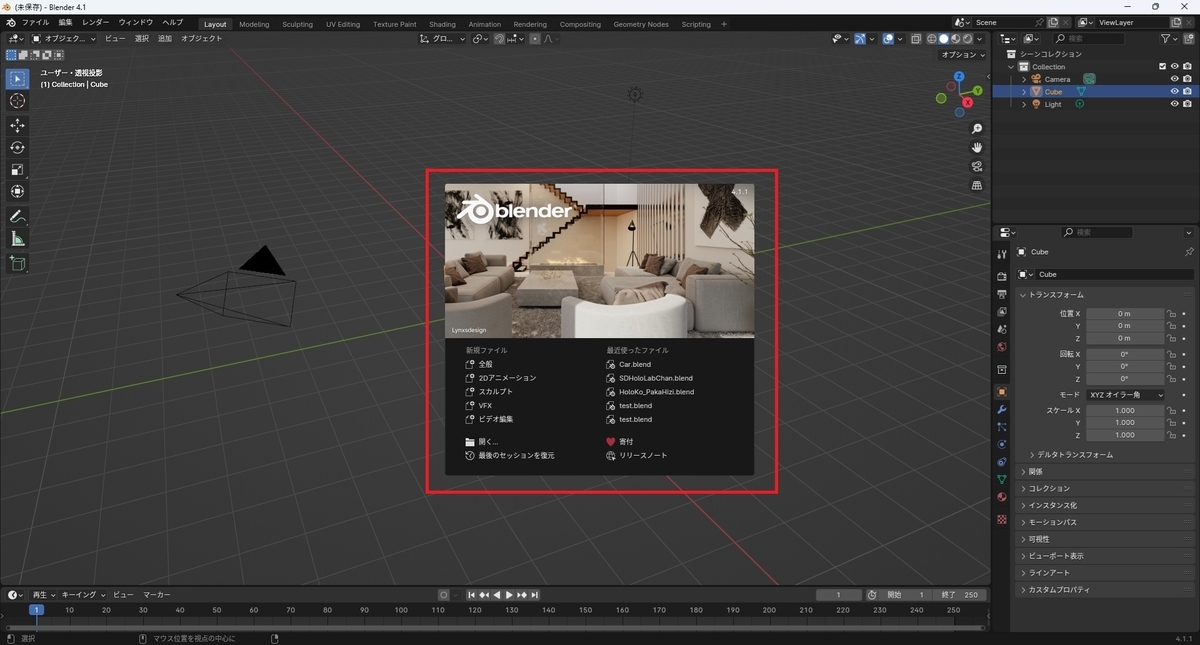Open the Object Data properties tab
1200x645 pixels.
click(1002, 479)
